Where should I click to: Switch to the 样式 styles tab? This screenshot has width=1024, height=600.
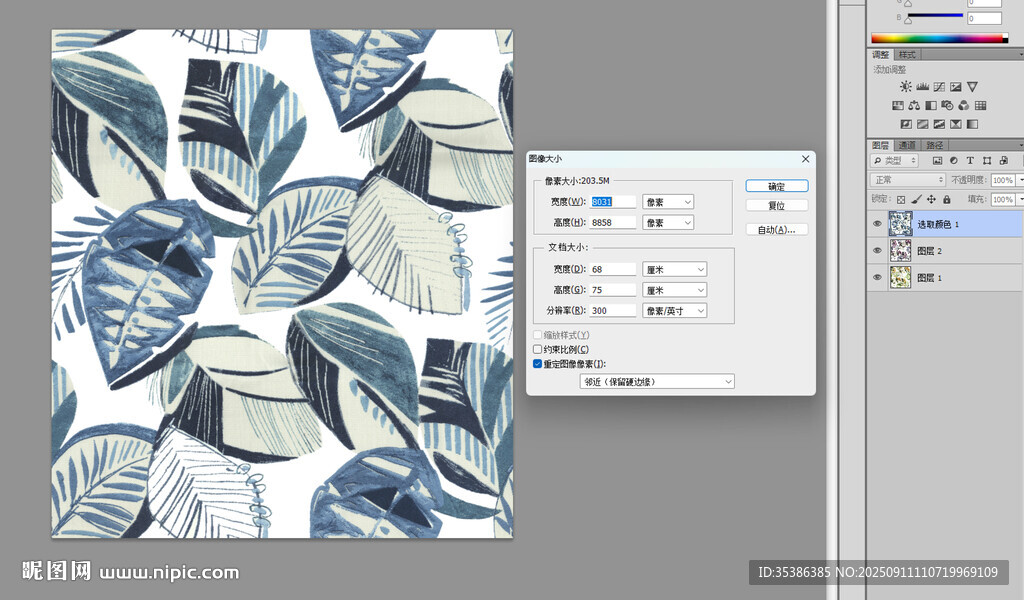coord(907,54)
